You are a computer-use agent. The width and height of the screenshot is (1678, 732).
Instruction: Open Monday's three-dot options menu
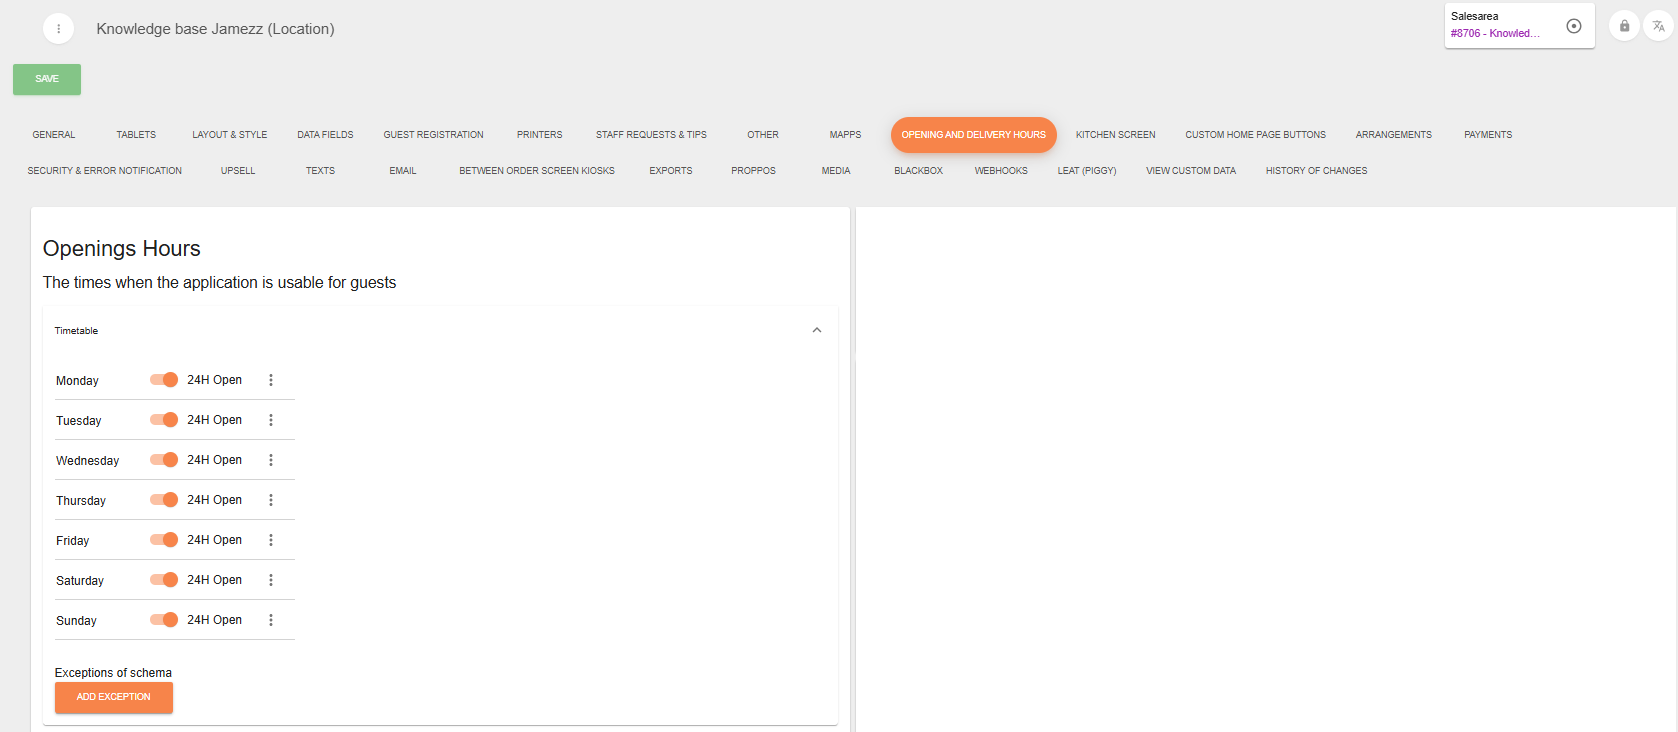click(x=271, y=380)
